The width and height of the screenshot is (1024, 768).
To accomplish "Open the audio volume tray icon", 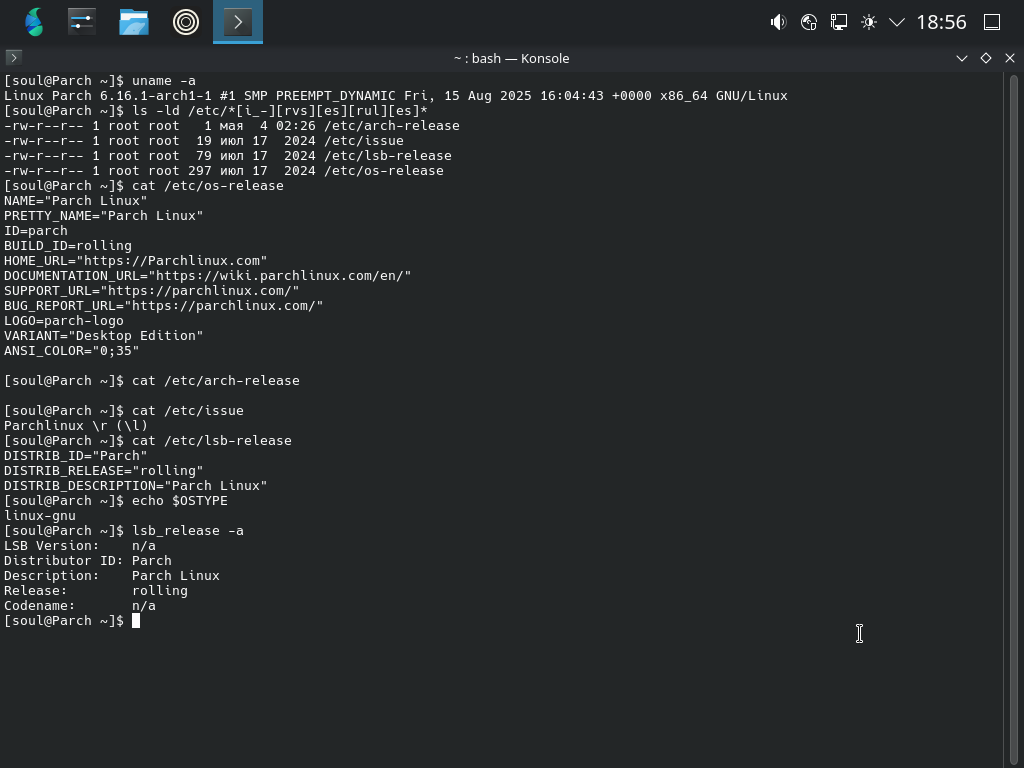I will click(778, 22).
